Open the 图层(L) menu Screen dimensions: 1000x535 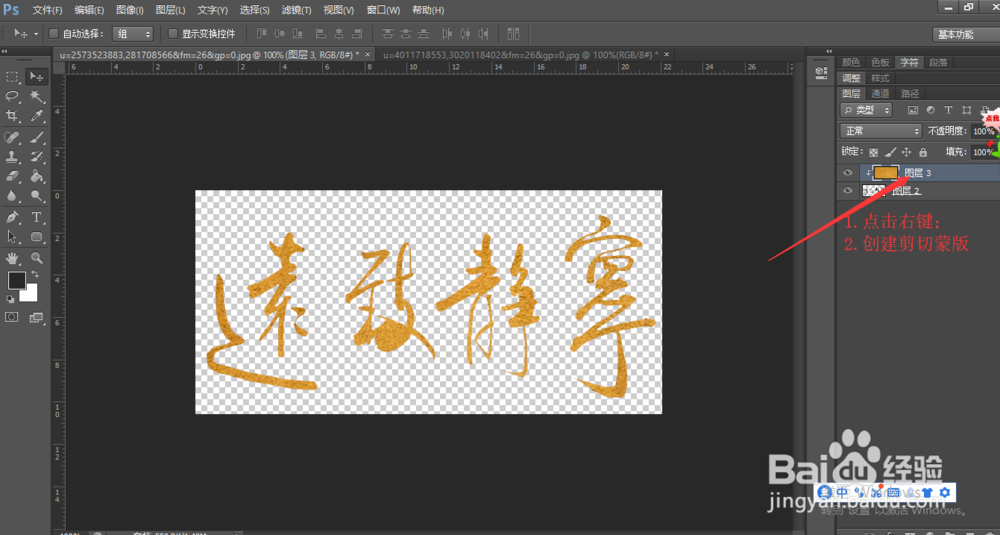pos(170,10)
